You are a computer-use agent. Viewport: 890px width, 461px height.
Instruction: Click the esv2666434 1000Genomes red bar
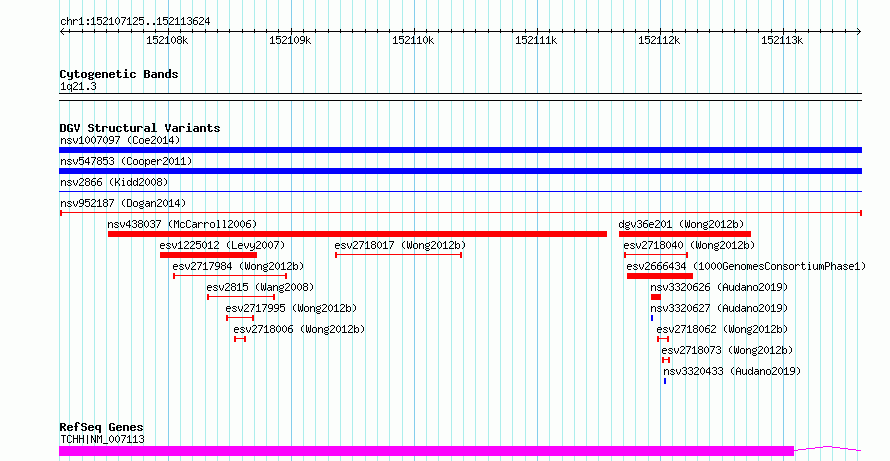pos(660,276)
